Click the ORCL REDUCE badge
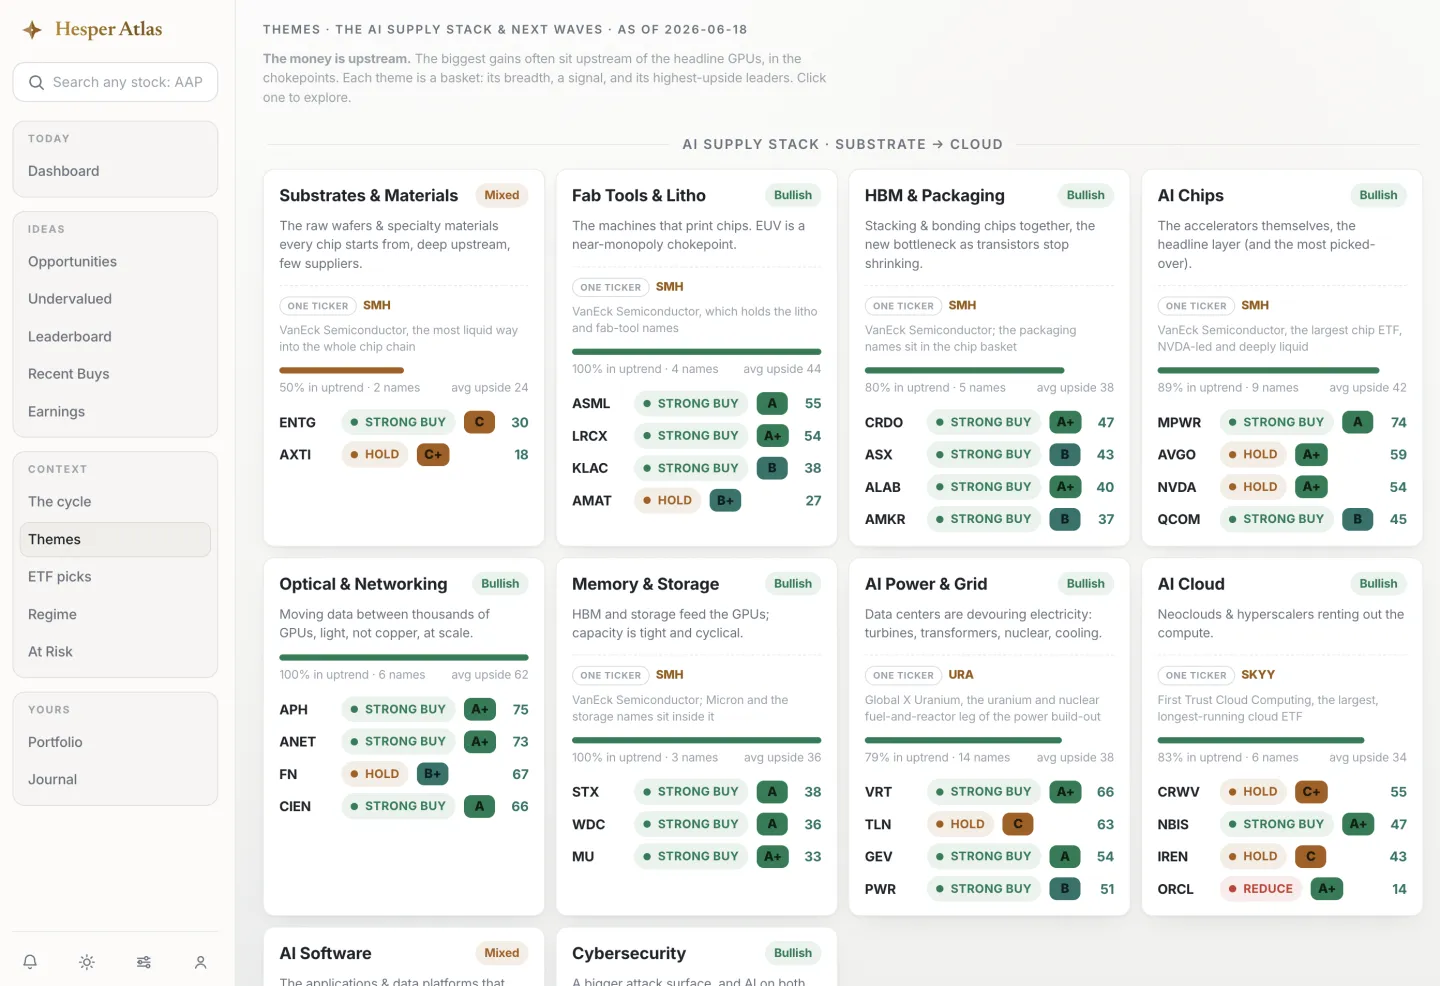The height and width of the screenshot is (986, 1440). coord(1260,889)
